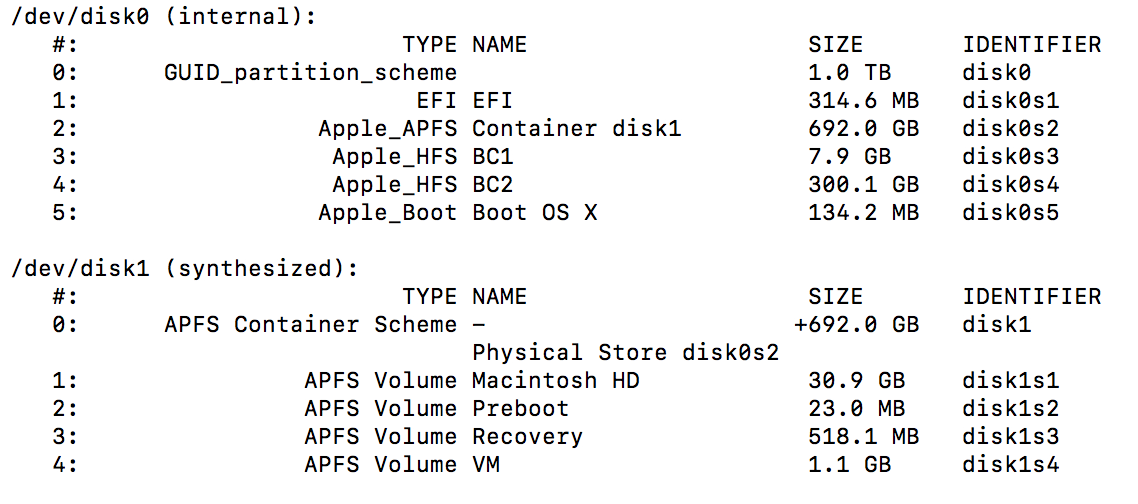Click the disk1s4 identifier
The width and height of the screenshot is (1138, 504).
[x=1010, y=463]
